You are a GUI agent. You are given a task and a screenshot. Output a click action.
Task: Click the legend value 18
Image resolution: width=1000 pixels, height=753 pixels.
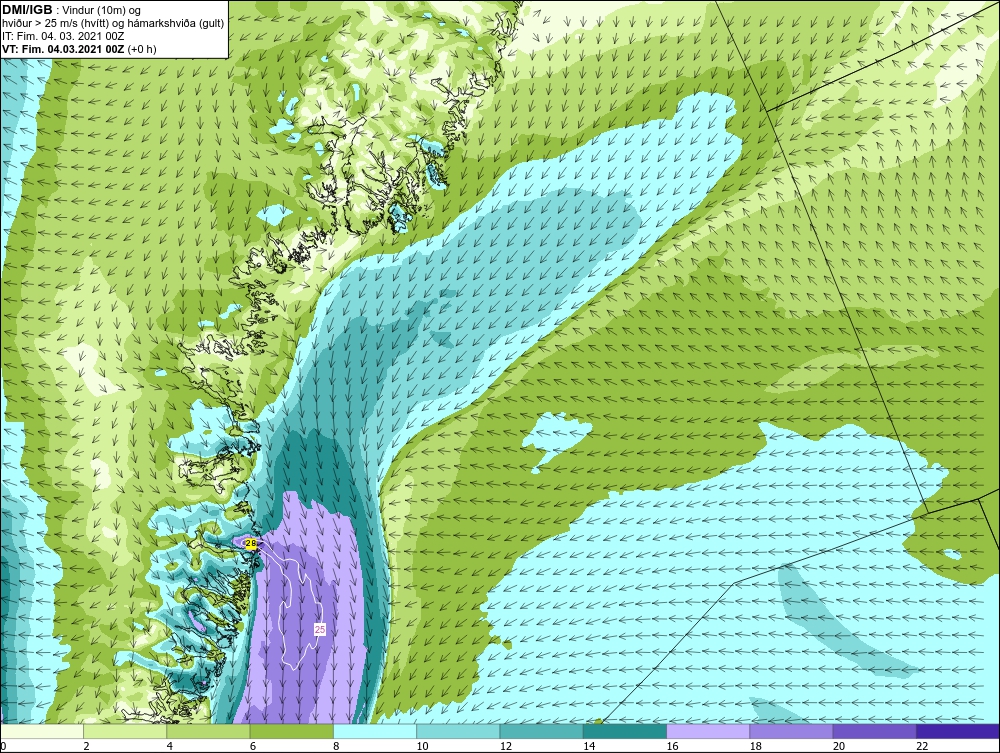pyautogui.click(x=756, y=747)
